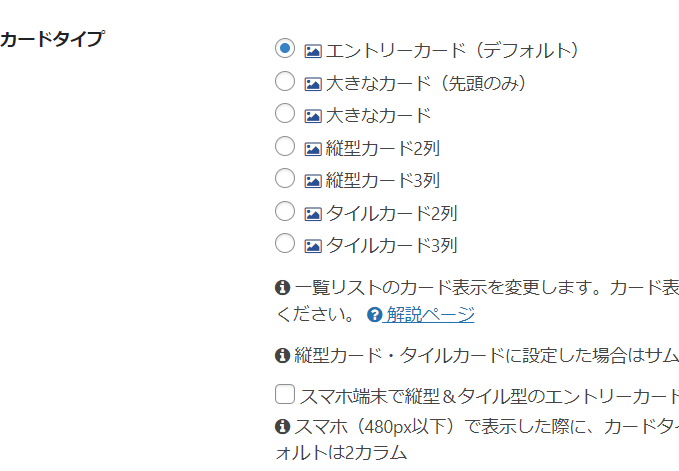Click image icon beside タイルカード2列

click(313, 213)
